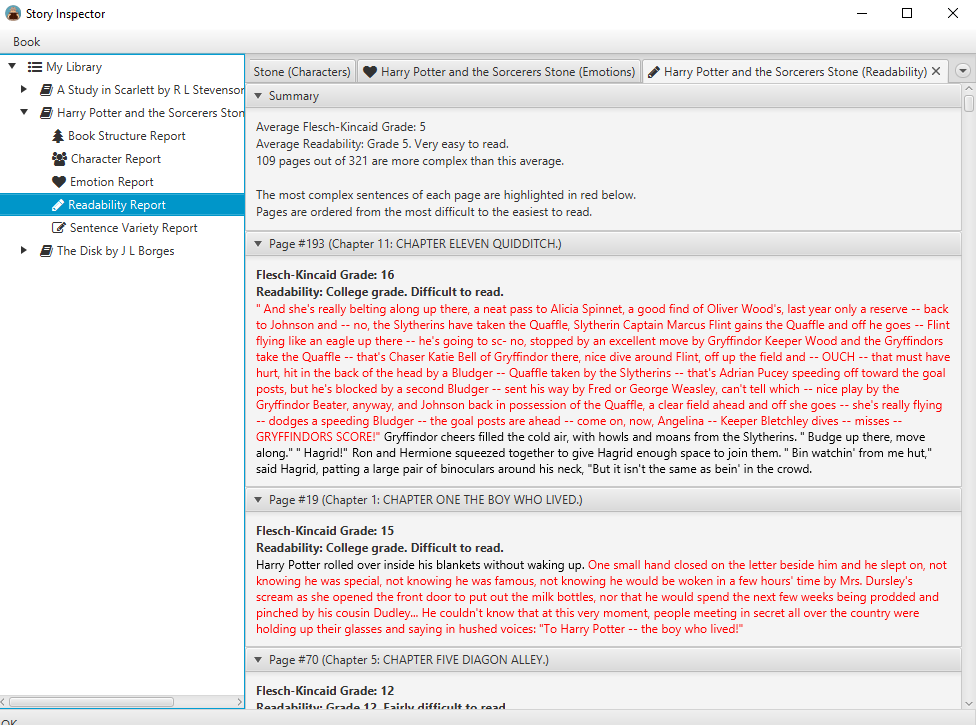
Task: Click the edit icon of Sentence Variety Report
Action: [59, 228]
